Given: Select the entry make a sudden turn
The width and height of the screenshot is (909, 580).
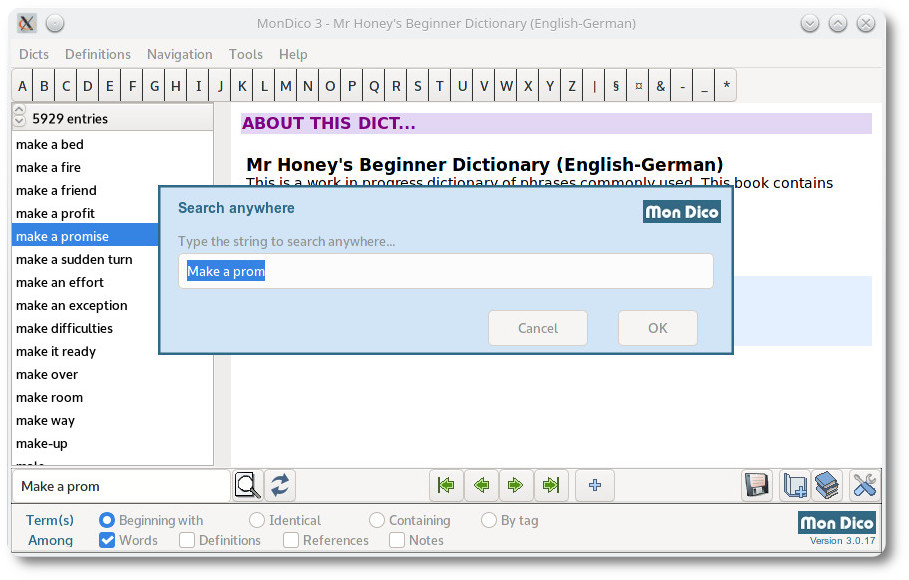Looking at the screenshot, I should click(x=85, y=259).
